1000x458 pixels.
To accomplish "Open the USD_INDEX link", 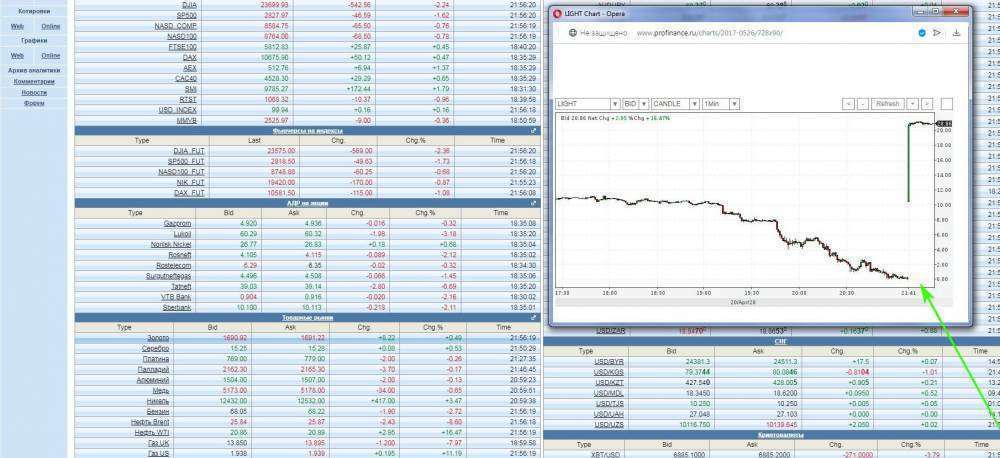I will click(178, 110).
